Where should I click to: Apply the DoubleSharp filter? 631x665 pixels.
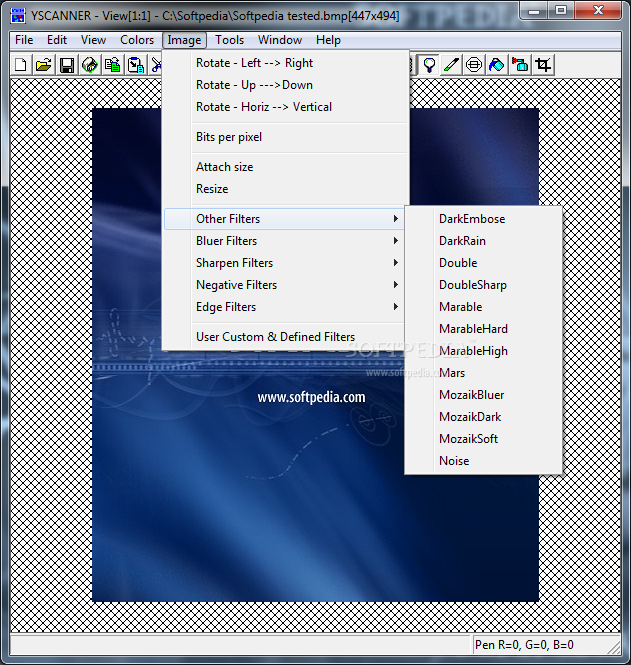(x=483, y=285)
